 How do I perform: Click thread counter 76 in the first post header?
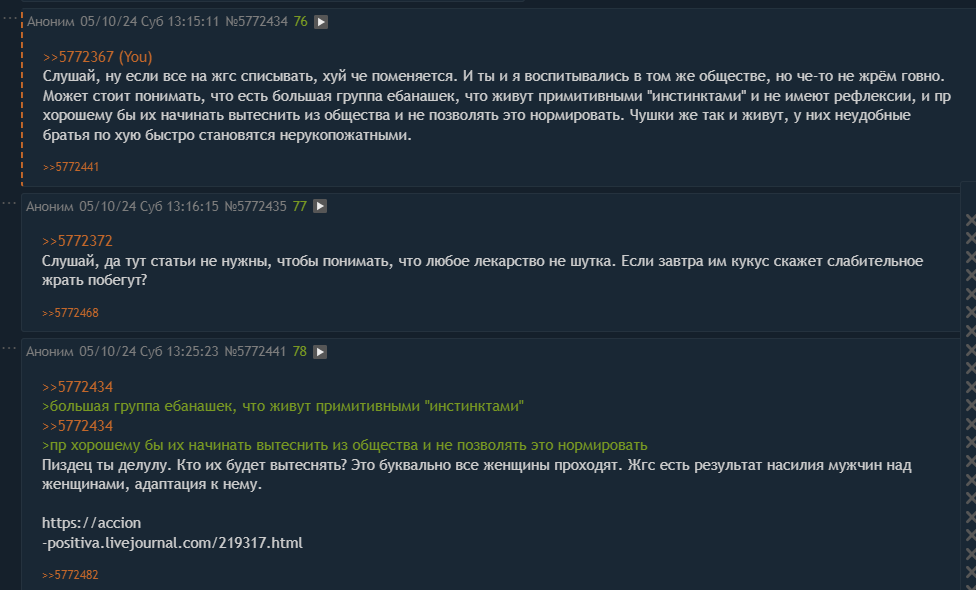pyautogui.click(x=301, y=22)
